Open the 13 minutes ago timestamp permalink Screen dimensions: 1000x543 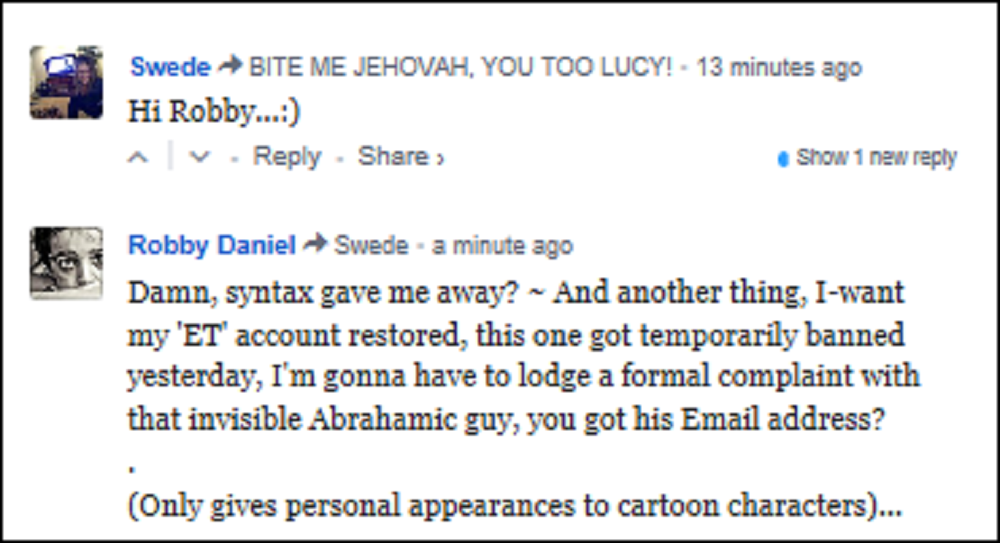778,68
